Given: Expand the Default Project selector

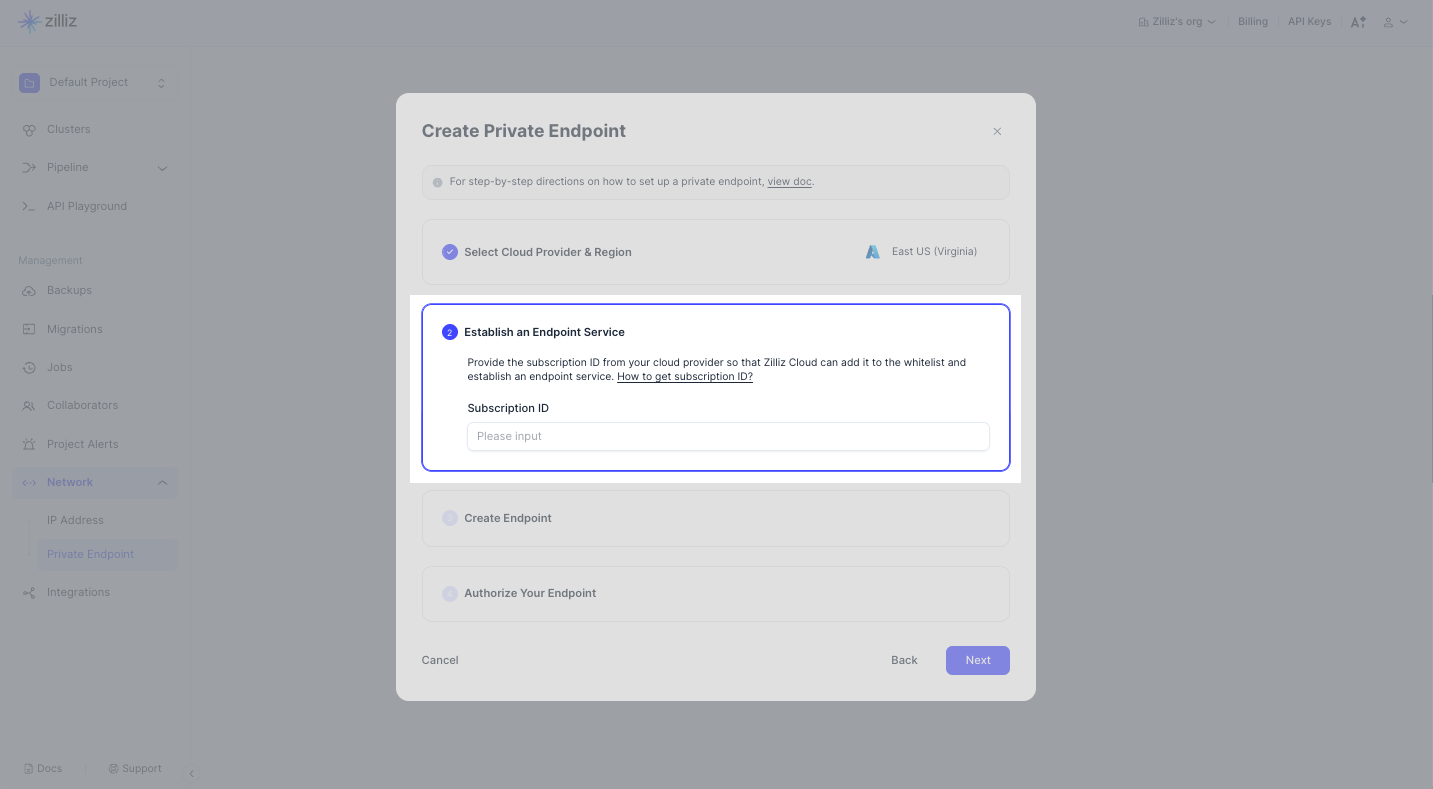Looking at the screenshot, I should (x=161, y=83).
